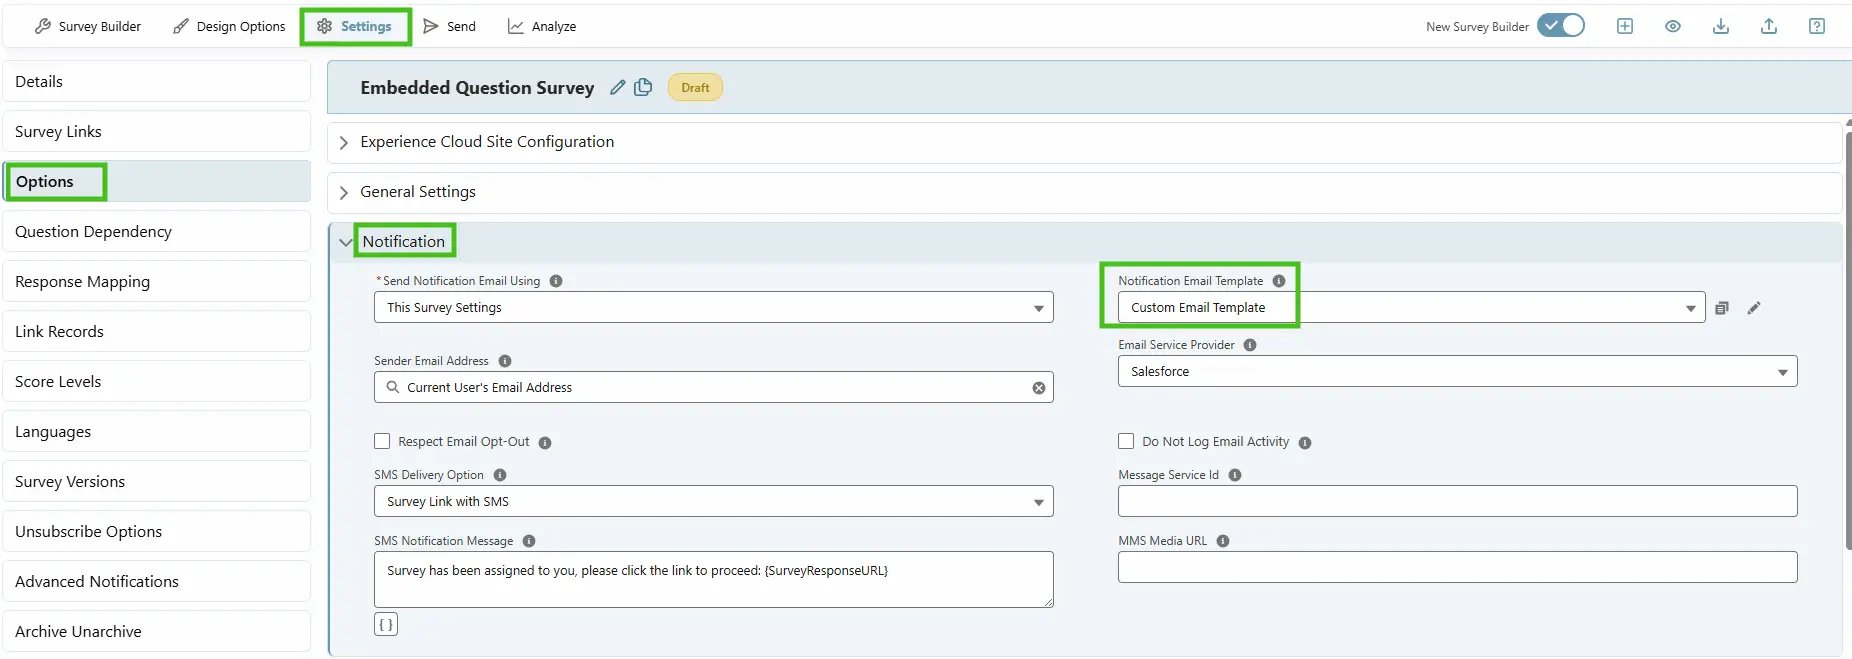Show info for Message Service Id
Viewport: 1852px width, 659px height.
[1235, 475]
